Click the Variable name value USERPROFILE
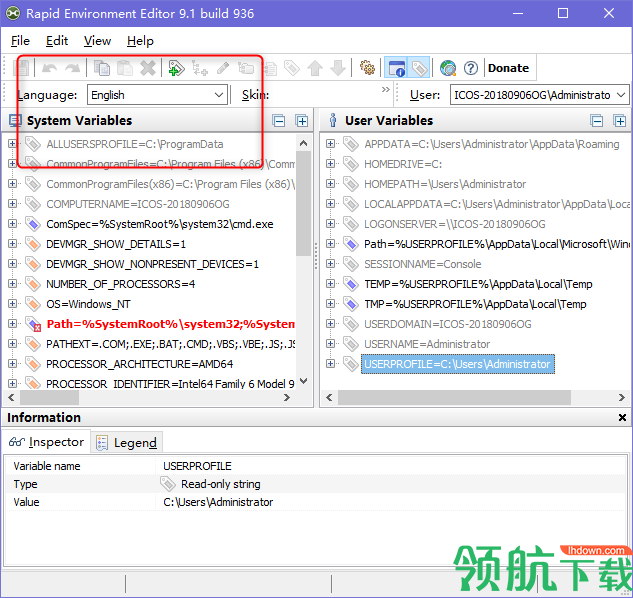 pos(197,466)
